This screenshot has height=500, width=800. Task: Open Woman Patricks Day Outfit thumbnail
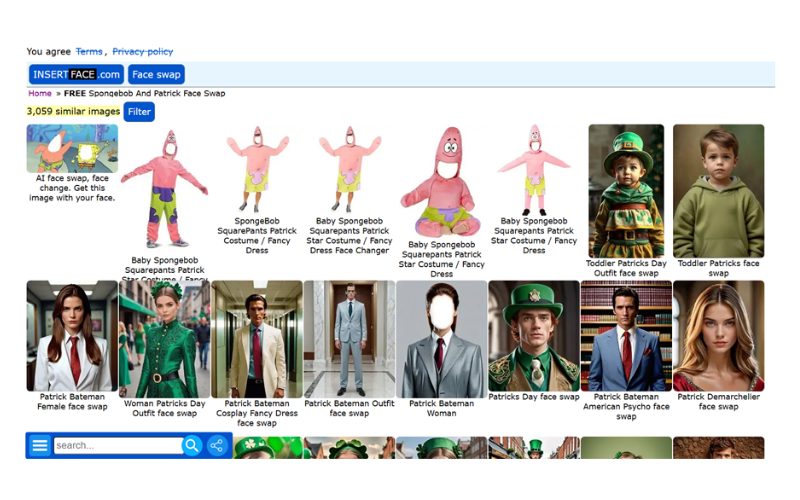(164, 339)
